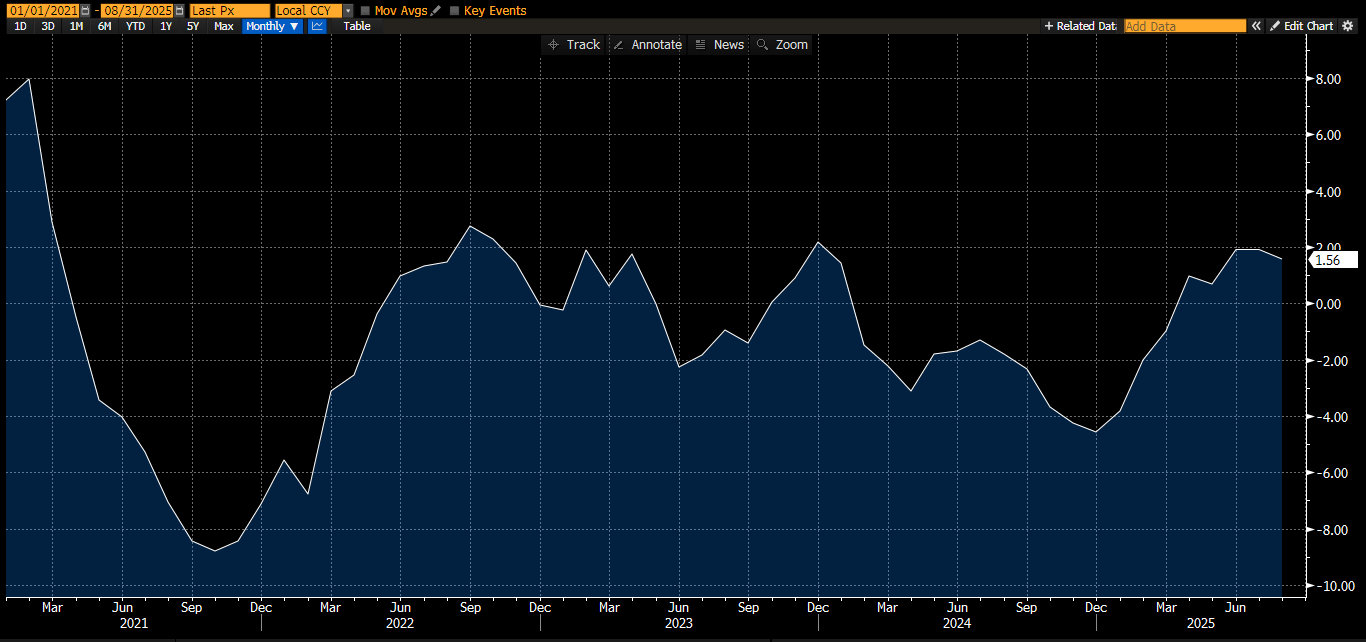Open chart settings gear icon
The image size is (1366, 642).
coord(1347,26)
